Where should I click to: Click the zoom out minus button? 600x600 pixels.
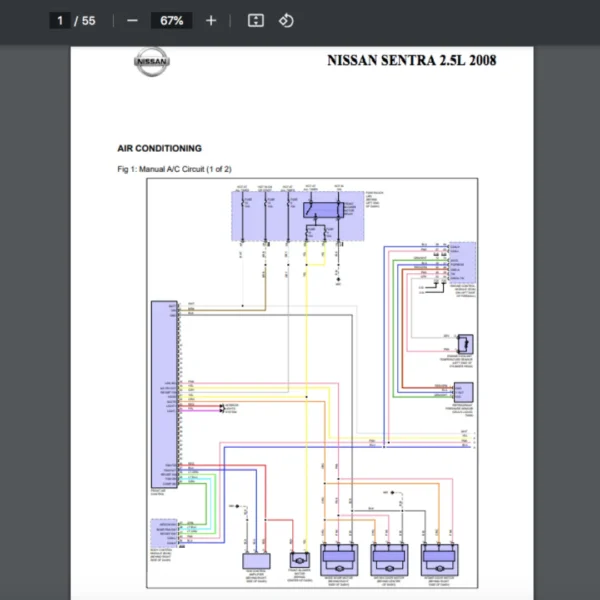tap(132, 21)
